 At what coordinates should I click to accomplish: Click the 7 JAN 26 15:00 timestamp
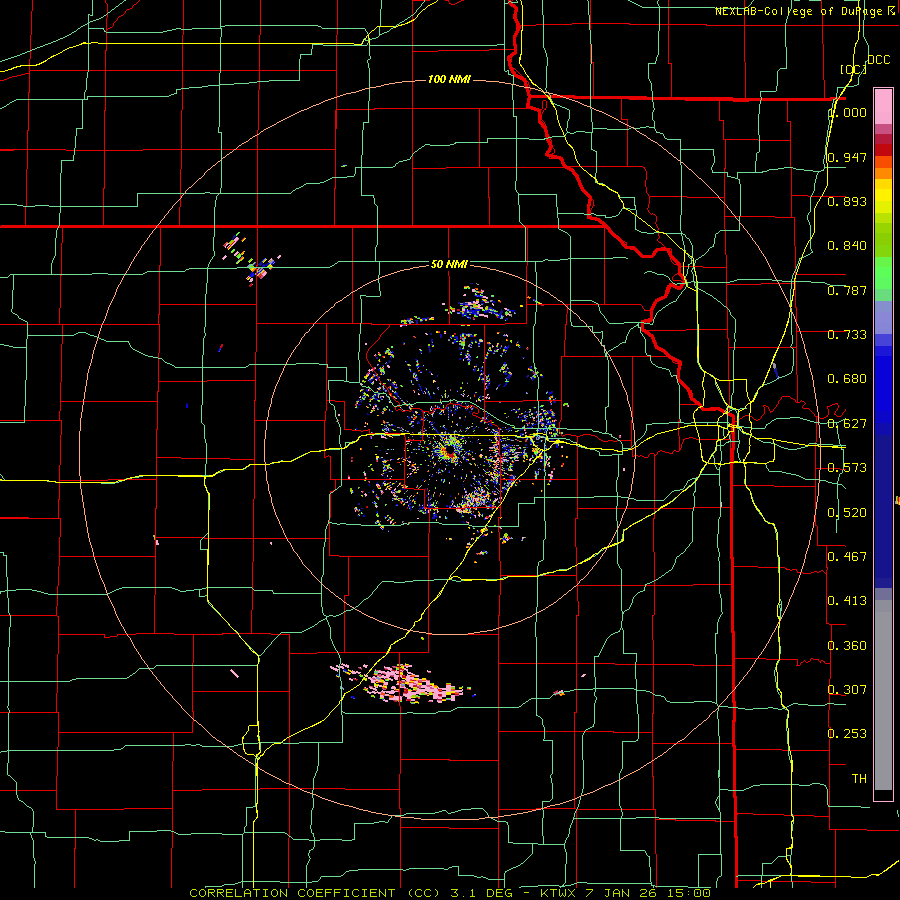[647, 893]
